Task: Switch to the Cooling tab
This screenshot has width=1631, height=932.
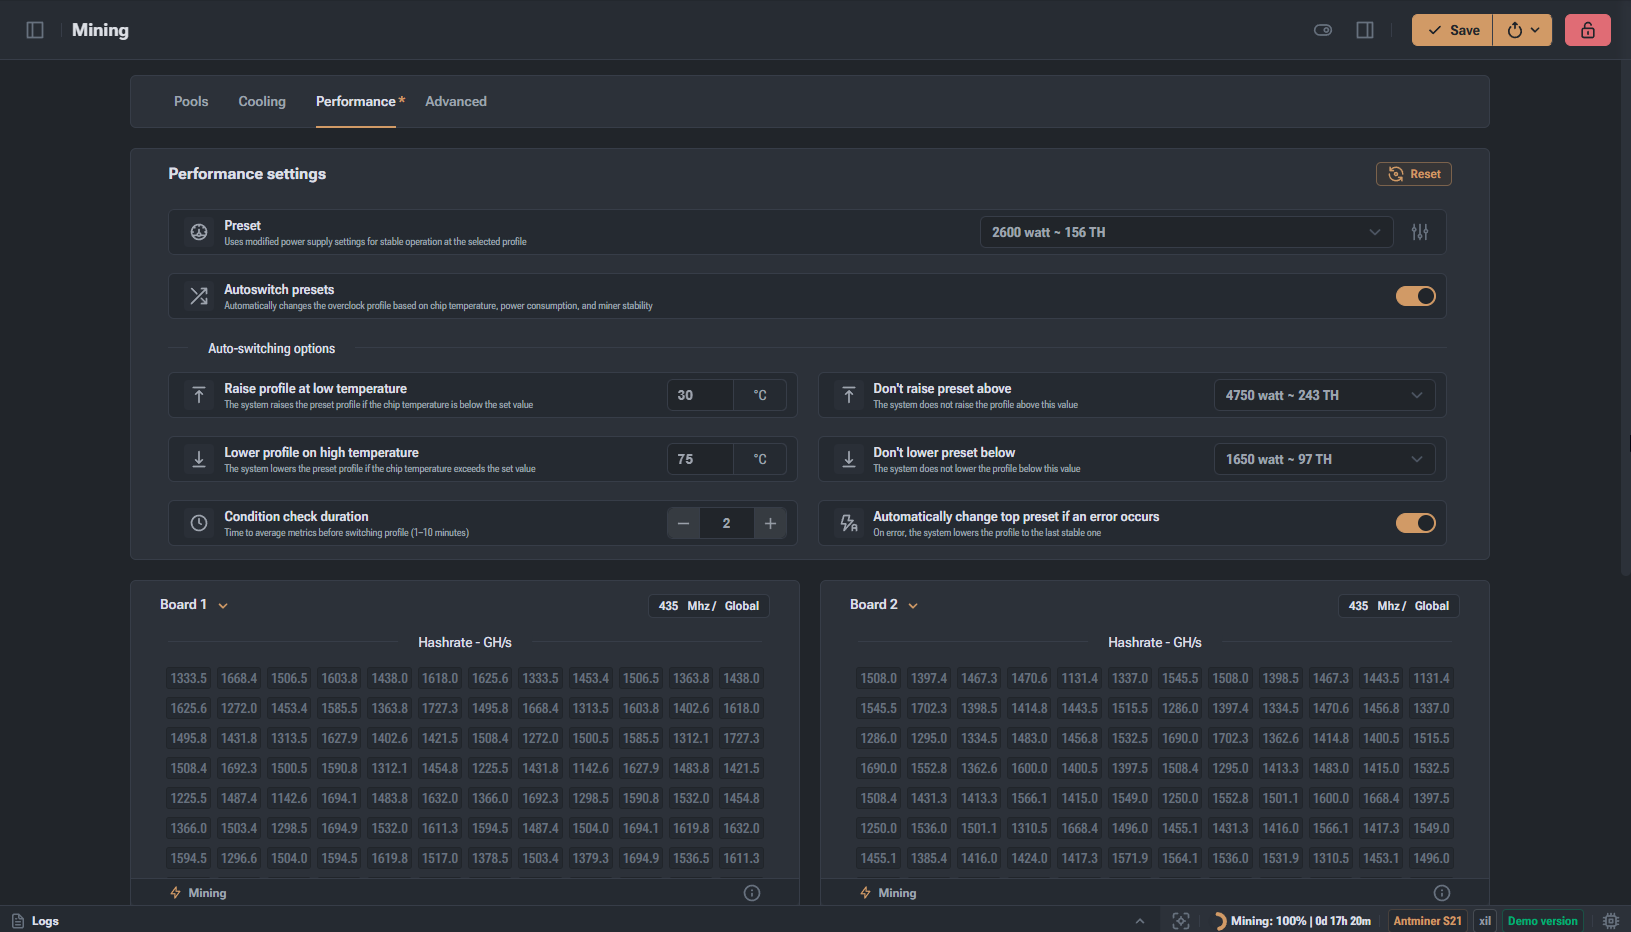Action: click(x=262, y=101)
